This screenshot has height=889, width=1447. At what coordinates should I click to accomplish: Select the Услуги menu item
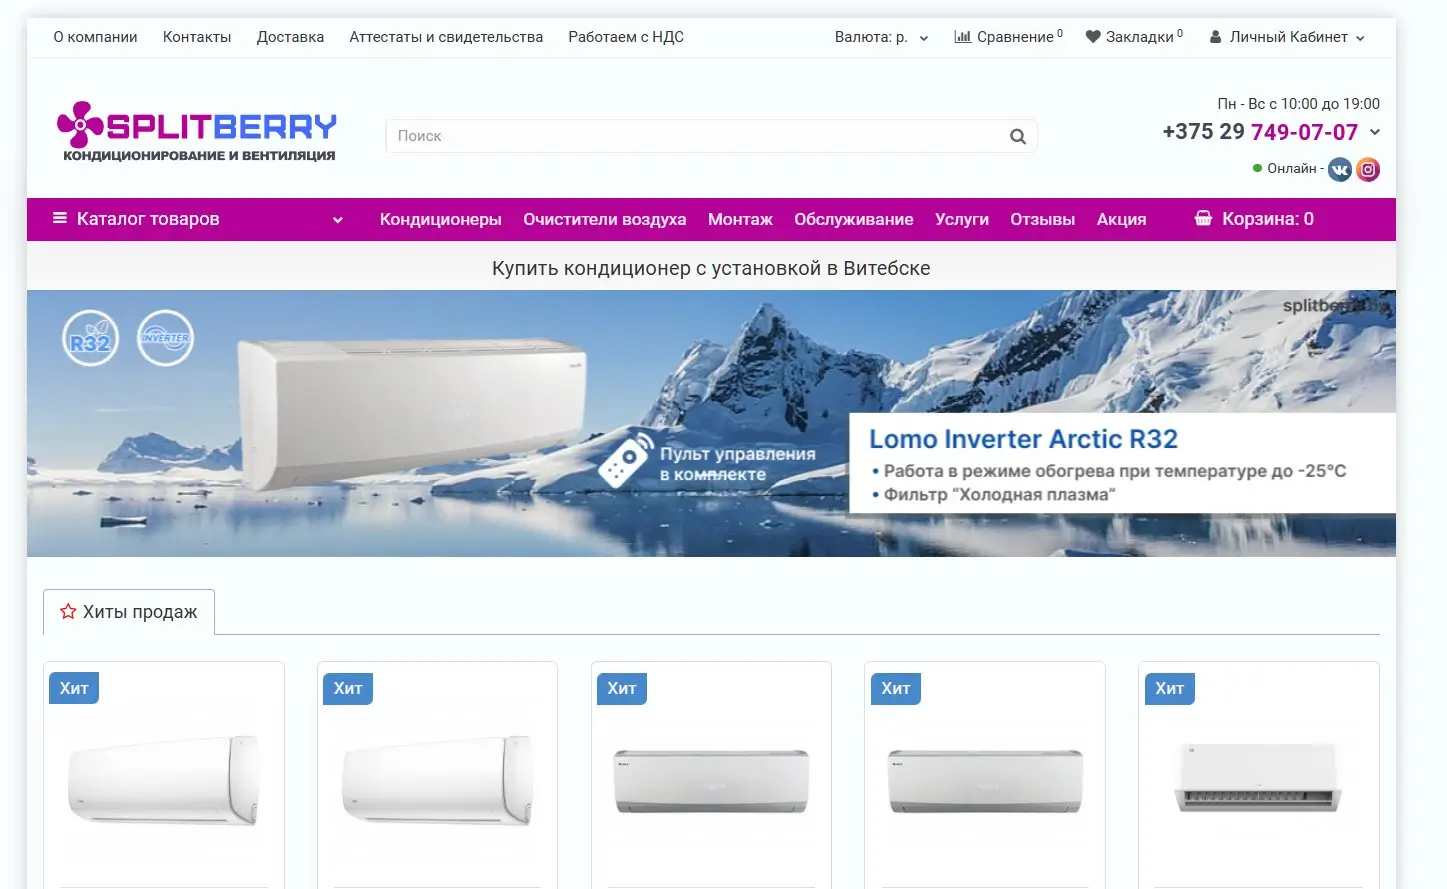pyautogui.click(x=961, y=219)
